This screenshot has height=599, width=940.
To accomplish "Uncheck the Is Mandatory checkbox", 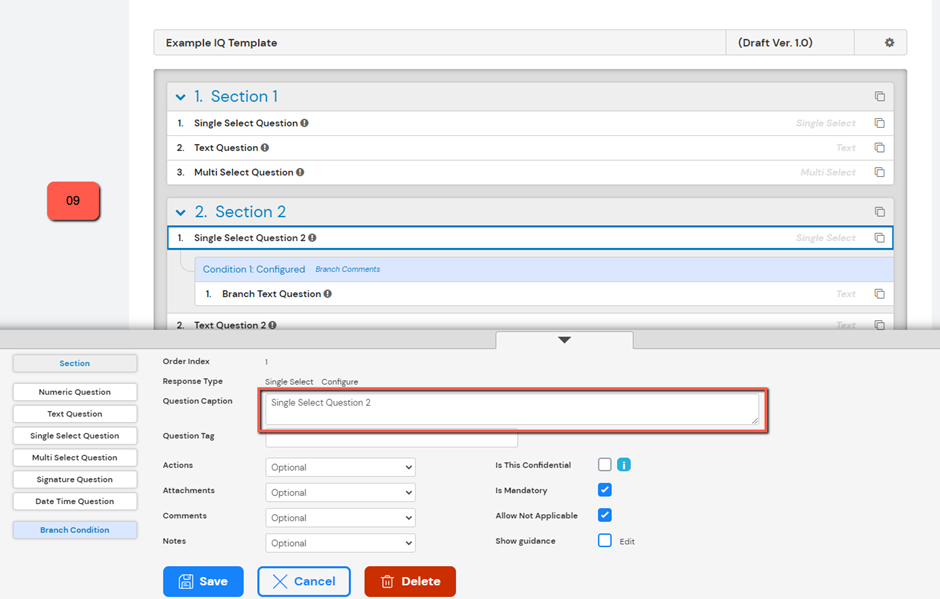I will (604, 490).
